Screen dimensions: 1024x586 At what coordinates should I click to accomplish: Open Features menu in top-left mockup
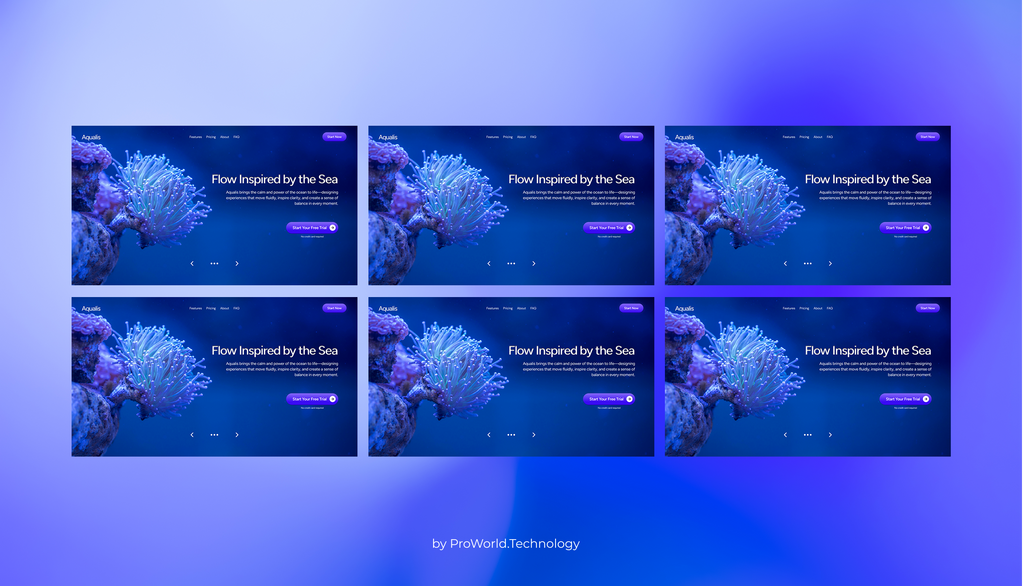coord(195,137)
